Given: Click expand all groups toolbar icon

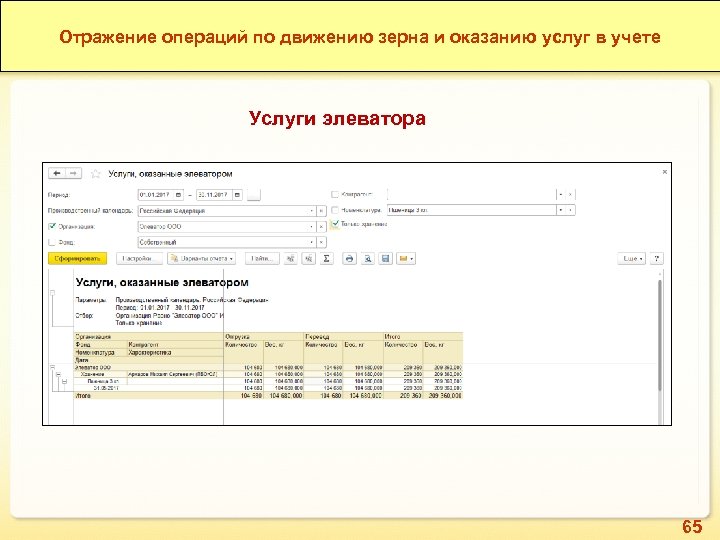Looking at the screenshot, I should tap(291, 259).
